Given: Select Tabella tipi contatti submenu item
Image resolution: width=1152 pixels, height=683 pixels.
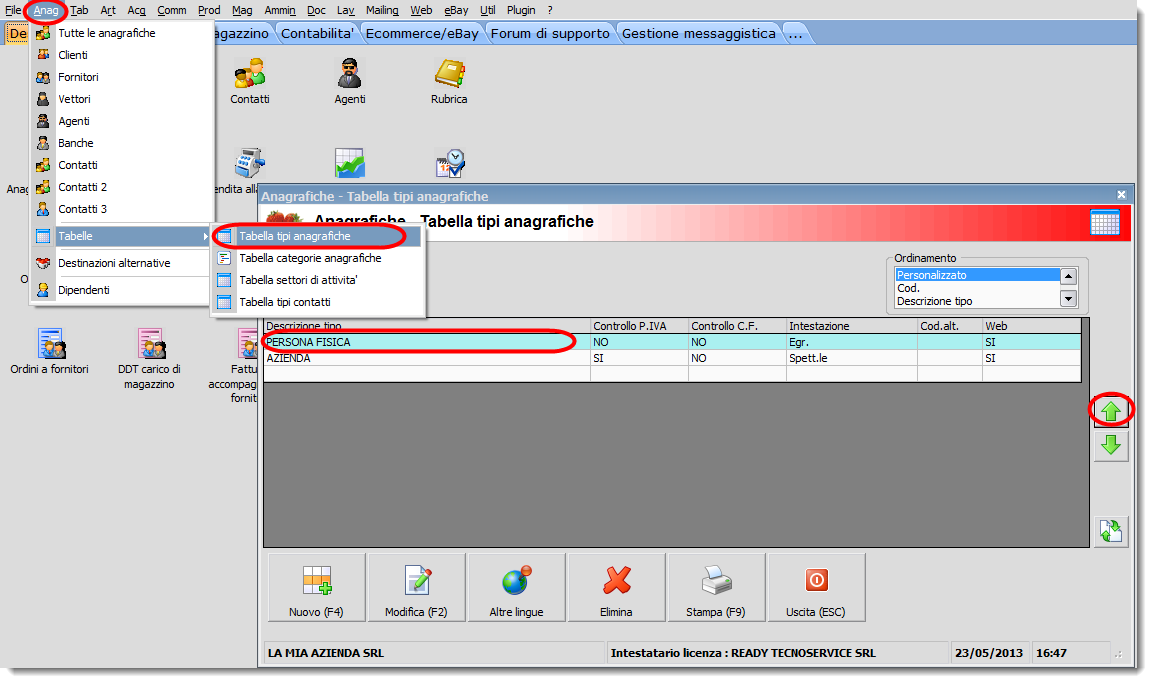Looking at the screenshot, I should (317, 302).
